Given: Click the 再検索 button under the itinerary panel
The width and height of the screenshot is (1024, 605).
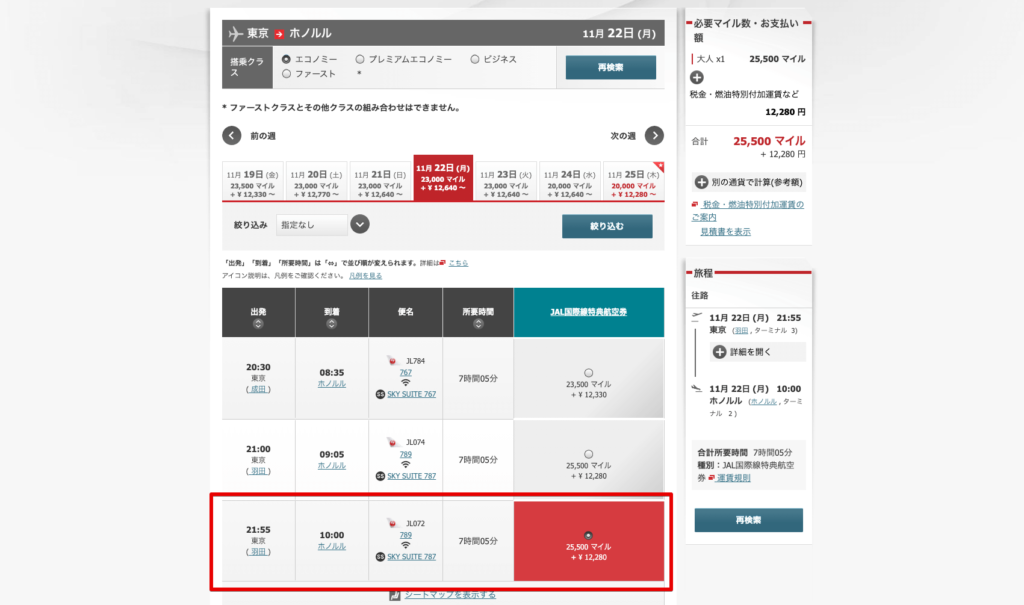Looking at the screenshot, I should (x=748, y=520).
